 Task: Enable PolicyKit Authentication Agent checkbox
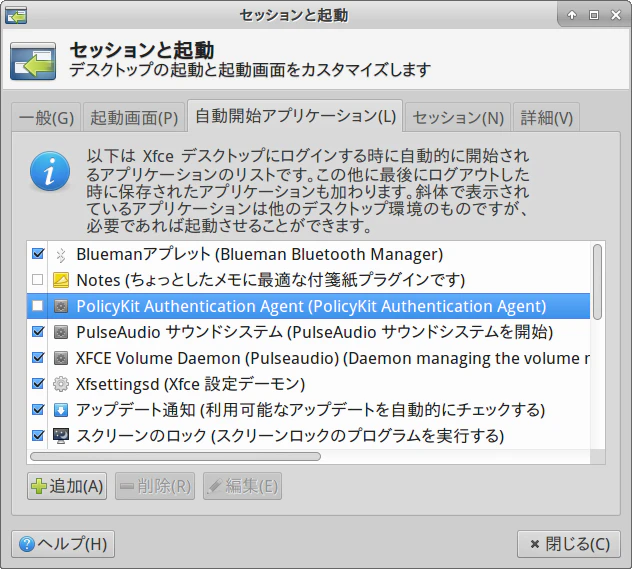click(x=38, y=306)
